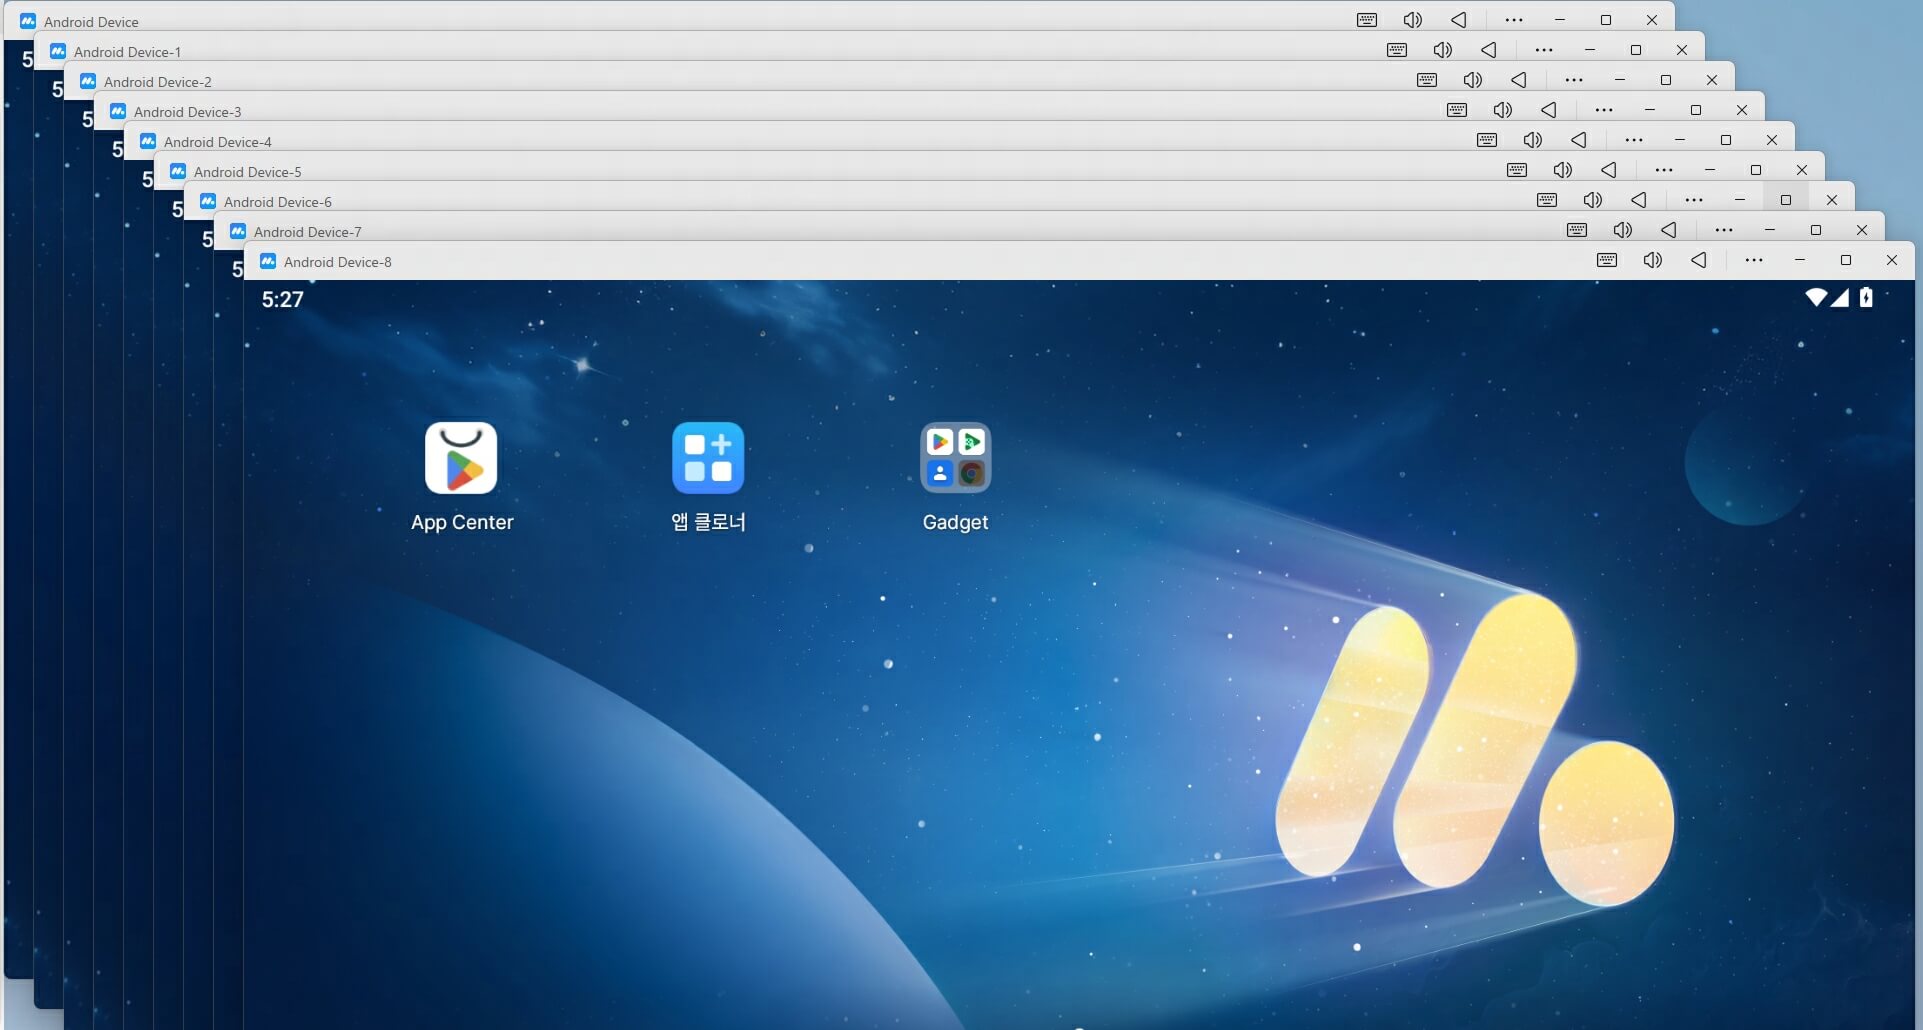Click back arrow in Android Device-6 window
This screenshot has width=1923, height=1030.
tap(1639, 200)
